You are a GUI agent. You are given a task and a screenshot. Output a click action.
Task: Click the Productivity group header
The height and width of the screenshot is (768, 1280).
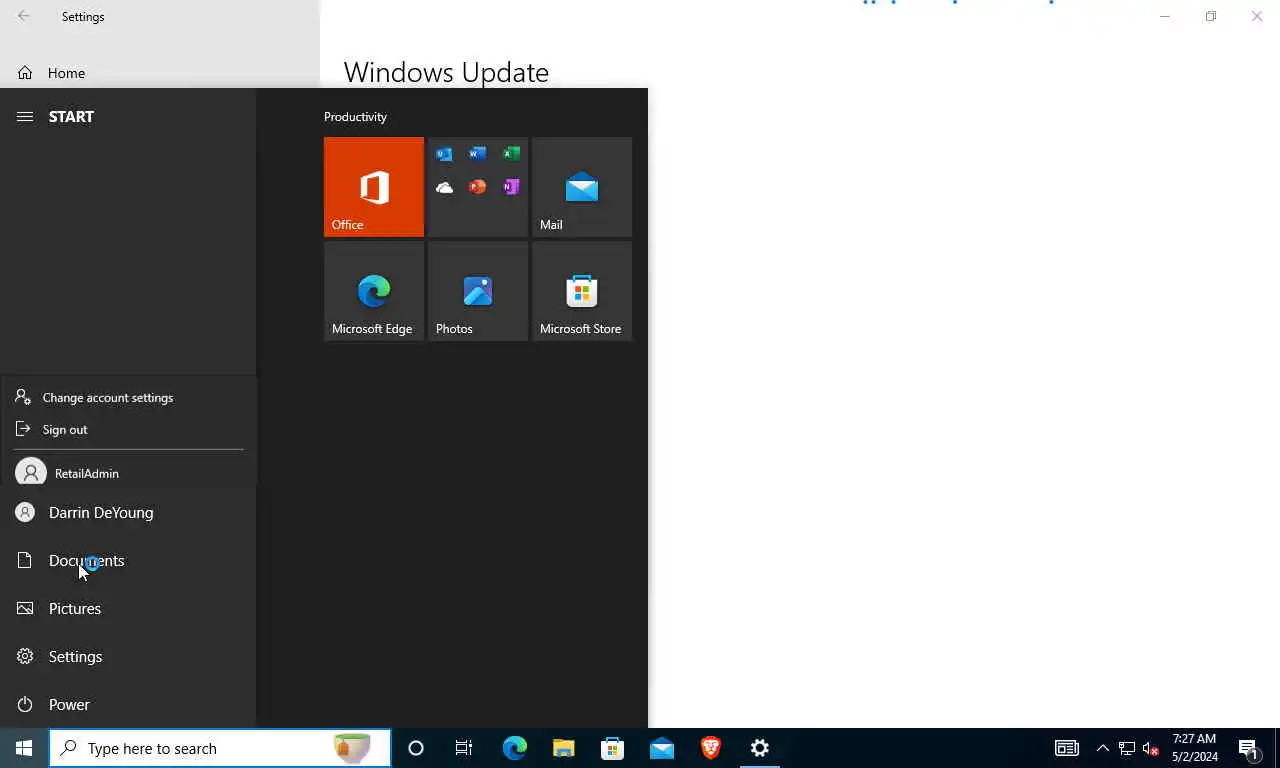[x=355, y=117]
